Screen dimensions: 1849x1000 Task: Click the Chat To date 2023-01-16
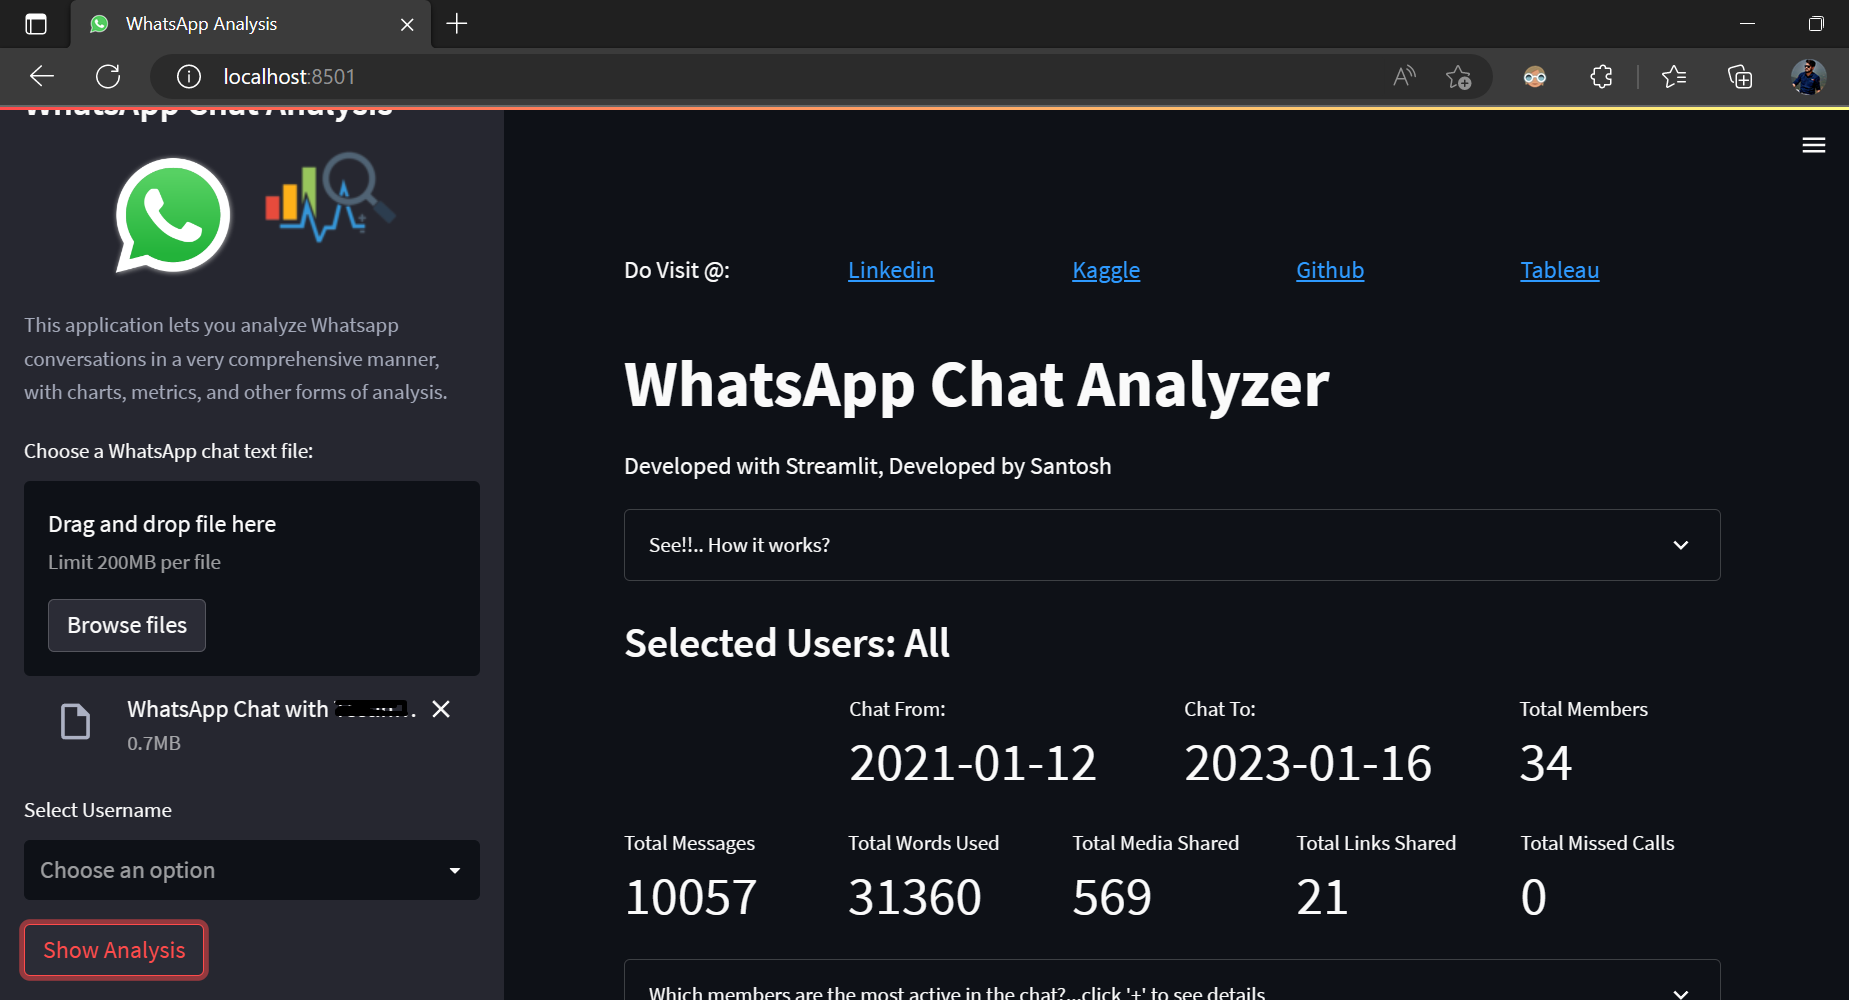pyautogui.click(x=1308, y=764)
